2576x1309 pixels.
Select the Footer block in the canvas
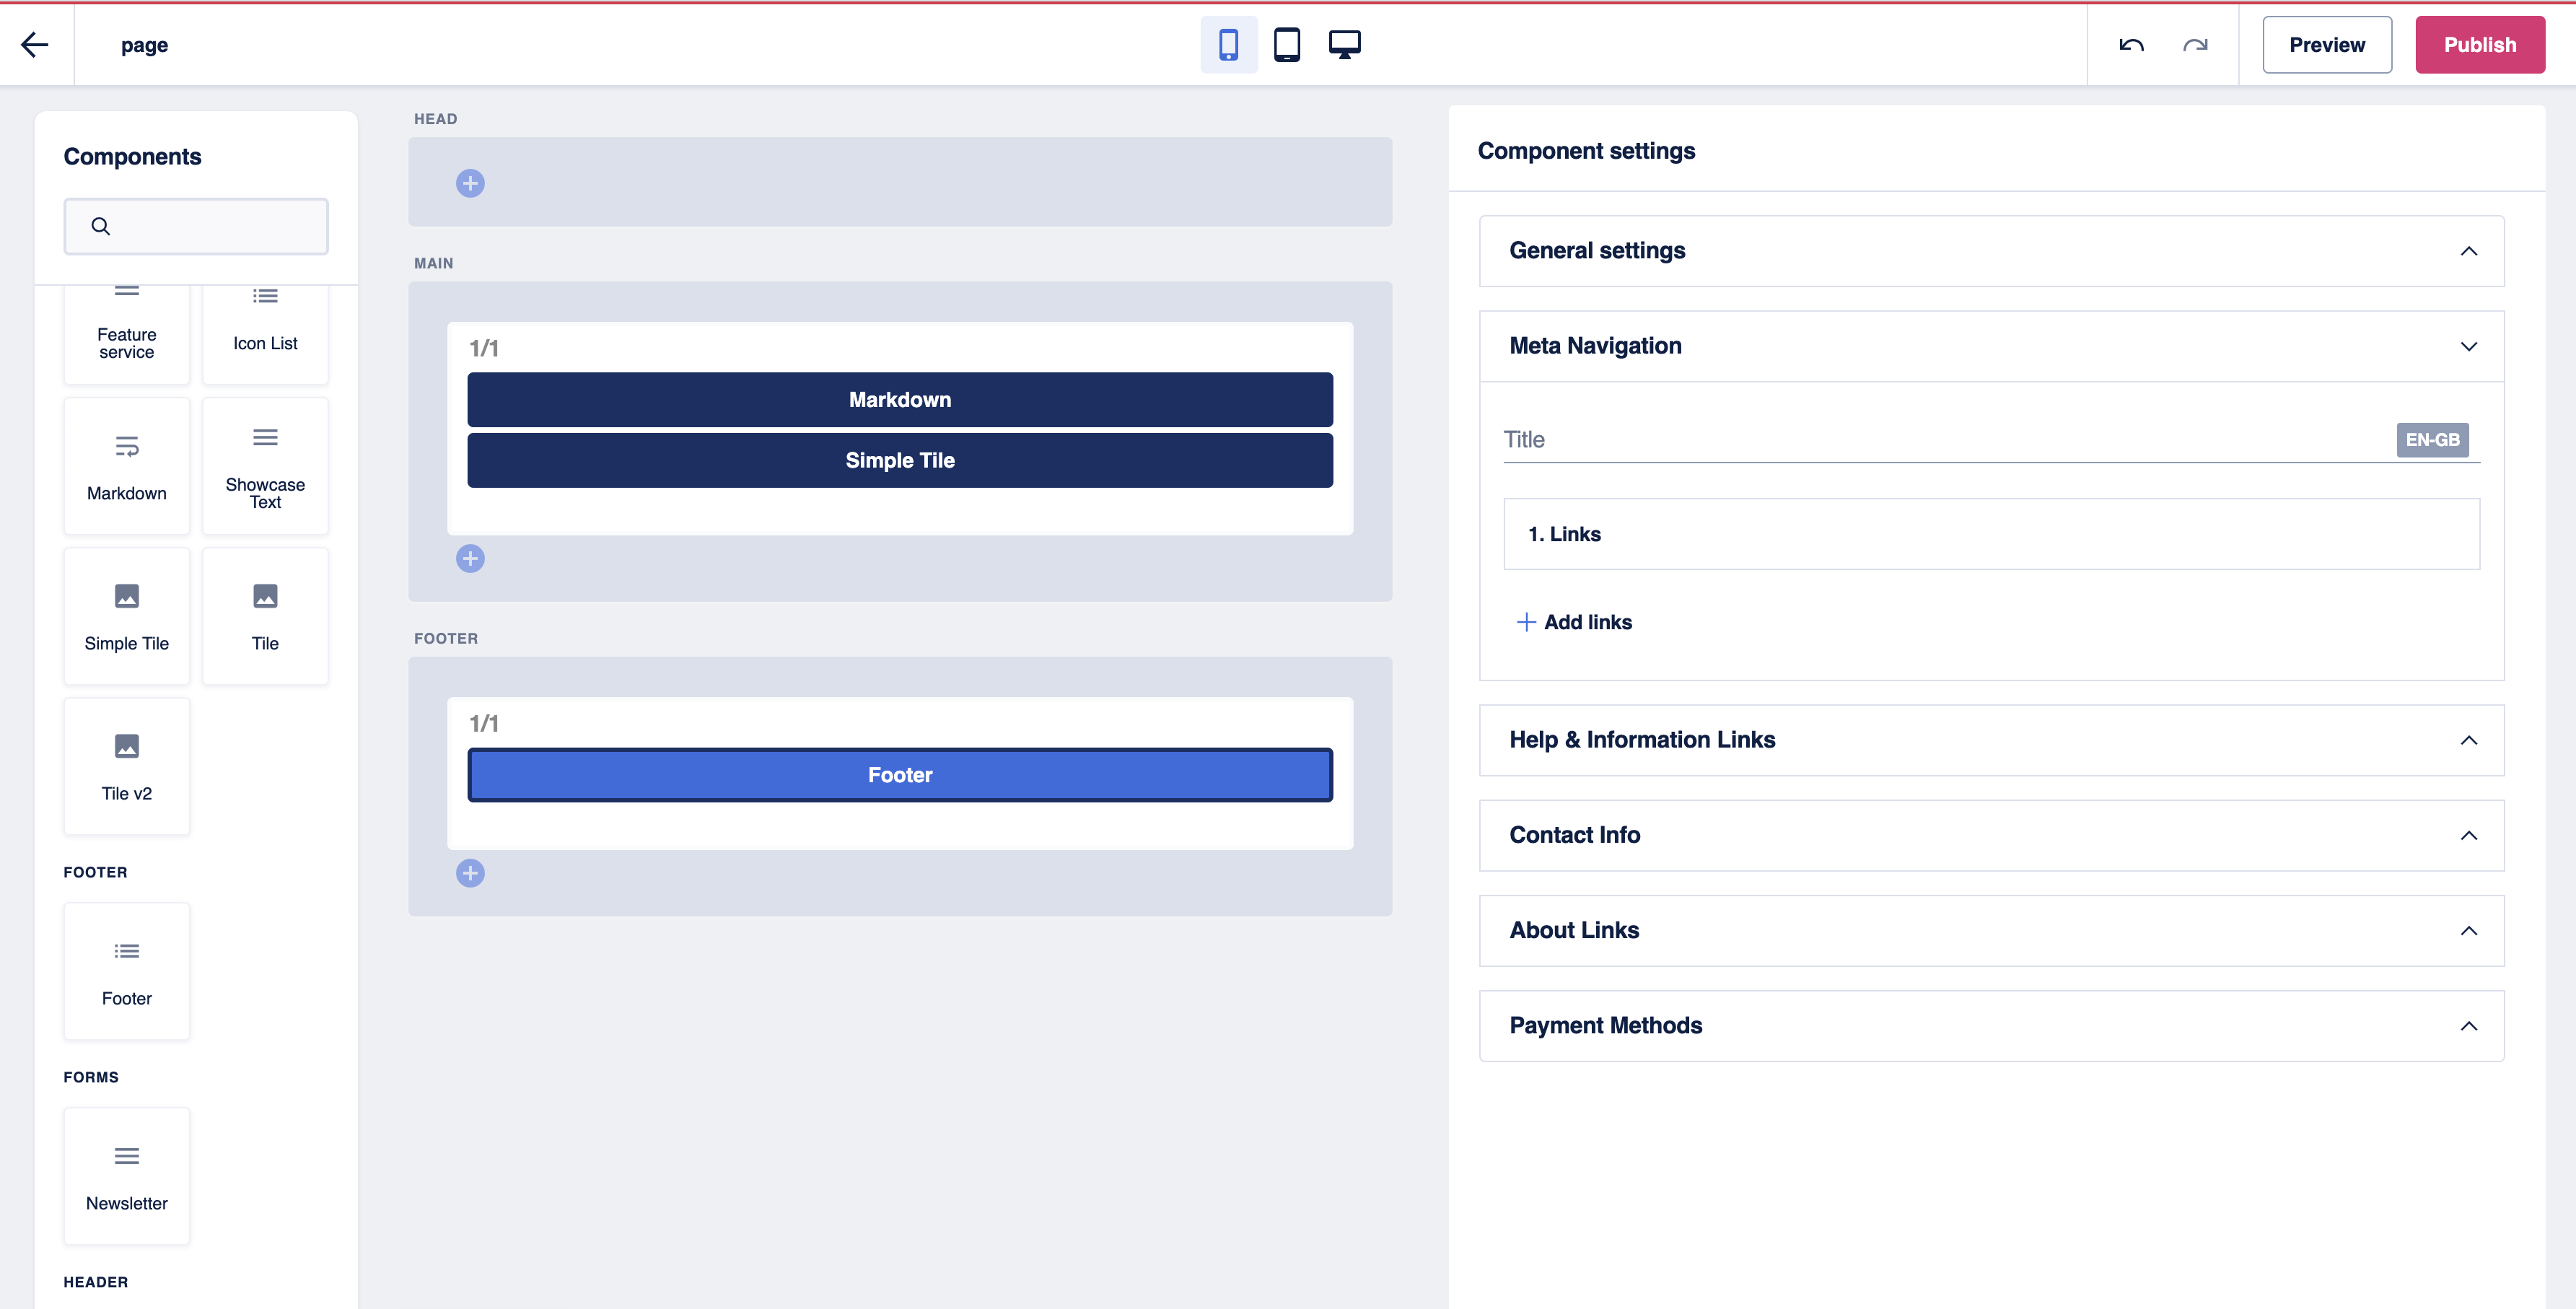click(899, 774)
